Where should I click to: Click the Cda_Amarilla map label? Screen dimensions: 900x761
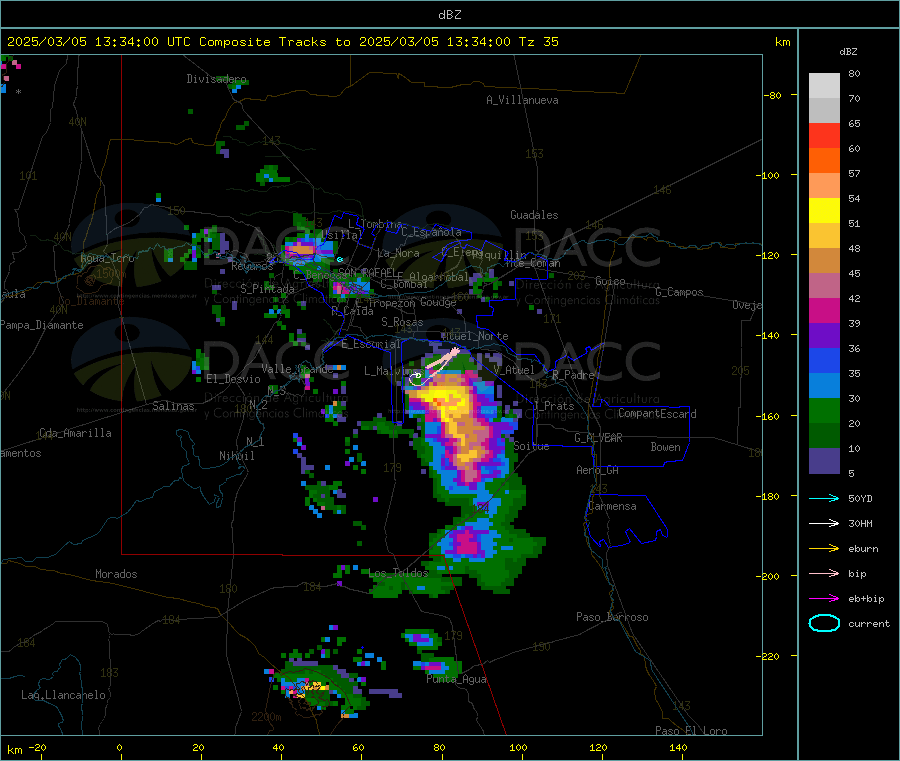pos(75,433)
